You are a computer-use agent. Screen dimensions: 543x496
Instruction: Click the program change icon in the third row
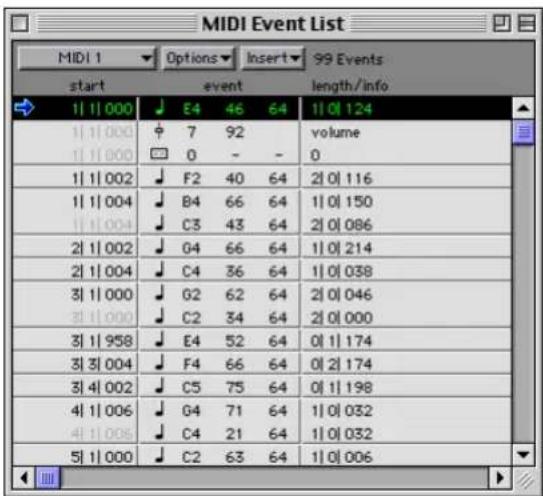159,154
